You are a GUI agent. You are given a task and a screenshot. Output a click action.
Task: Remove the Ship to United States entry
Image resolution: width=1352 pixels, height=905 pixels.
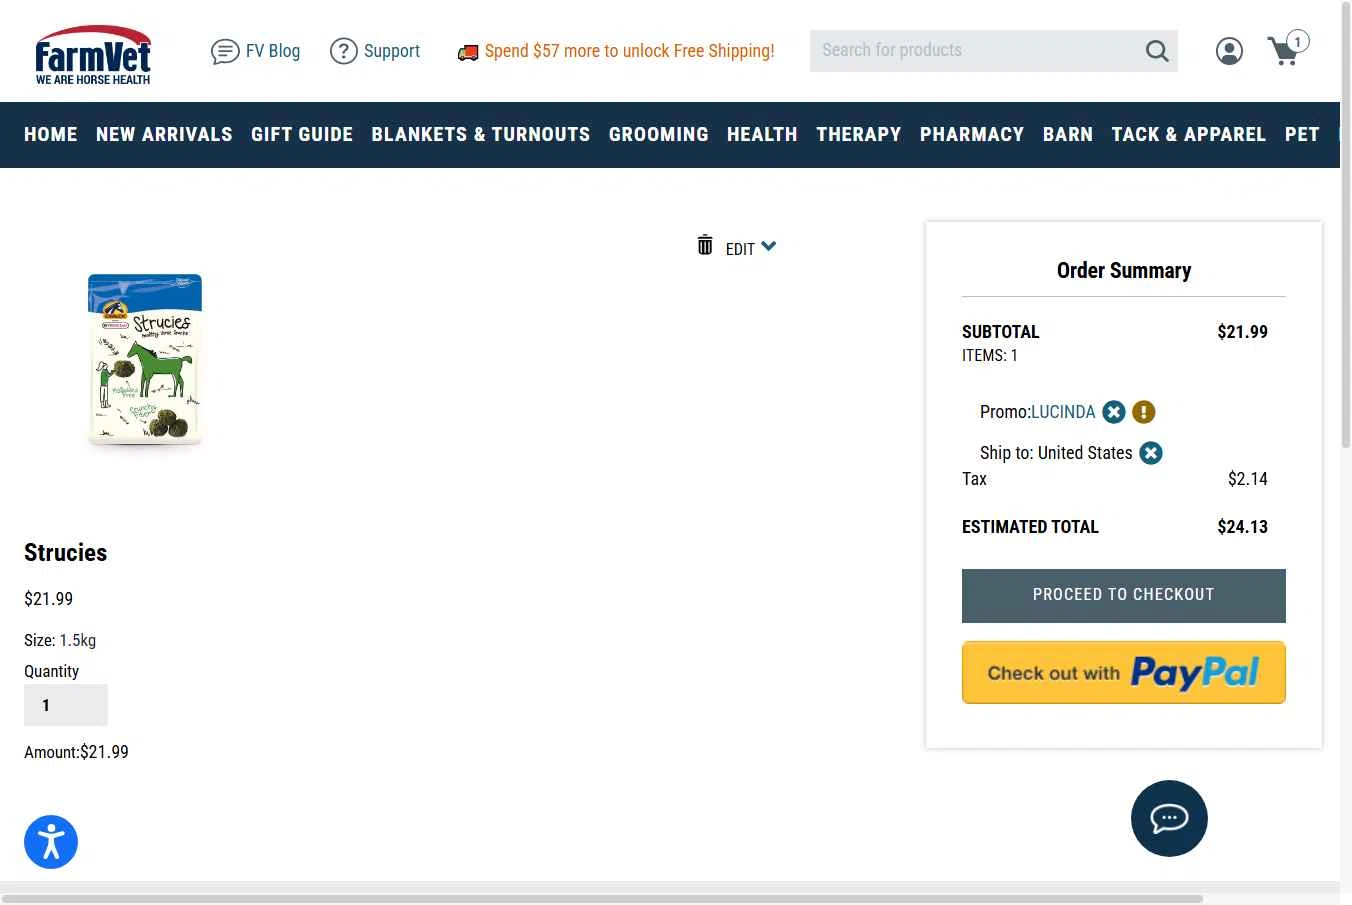(1151, 453)
